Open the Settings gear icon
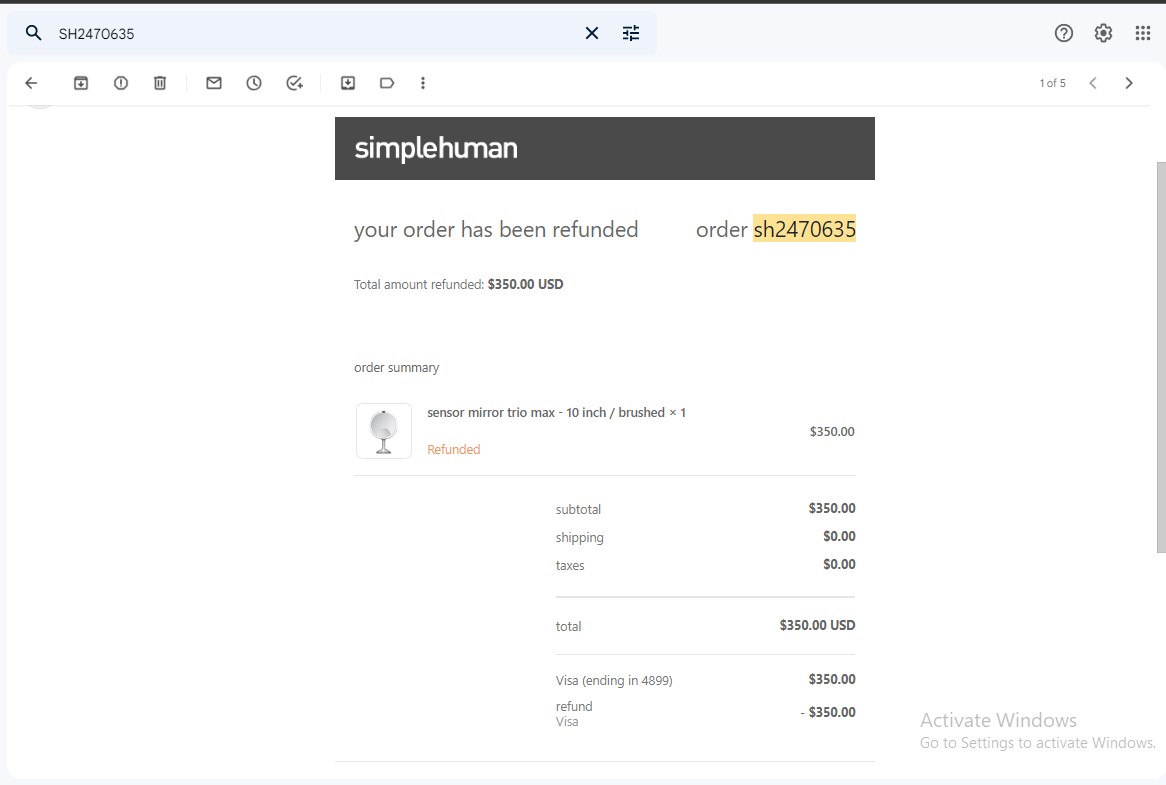 [x=1103, y=33]
